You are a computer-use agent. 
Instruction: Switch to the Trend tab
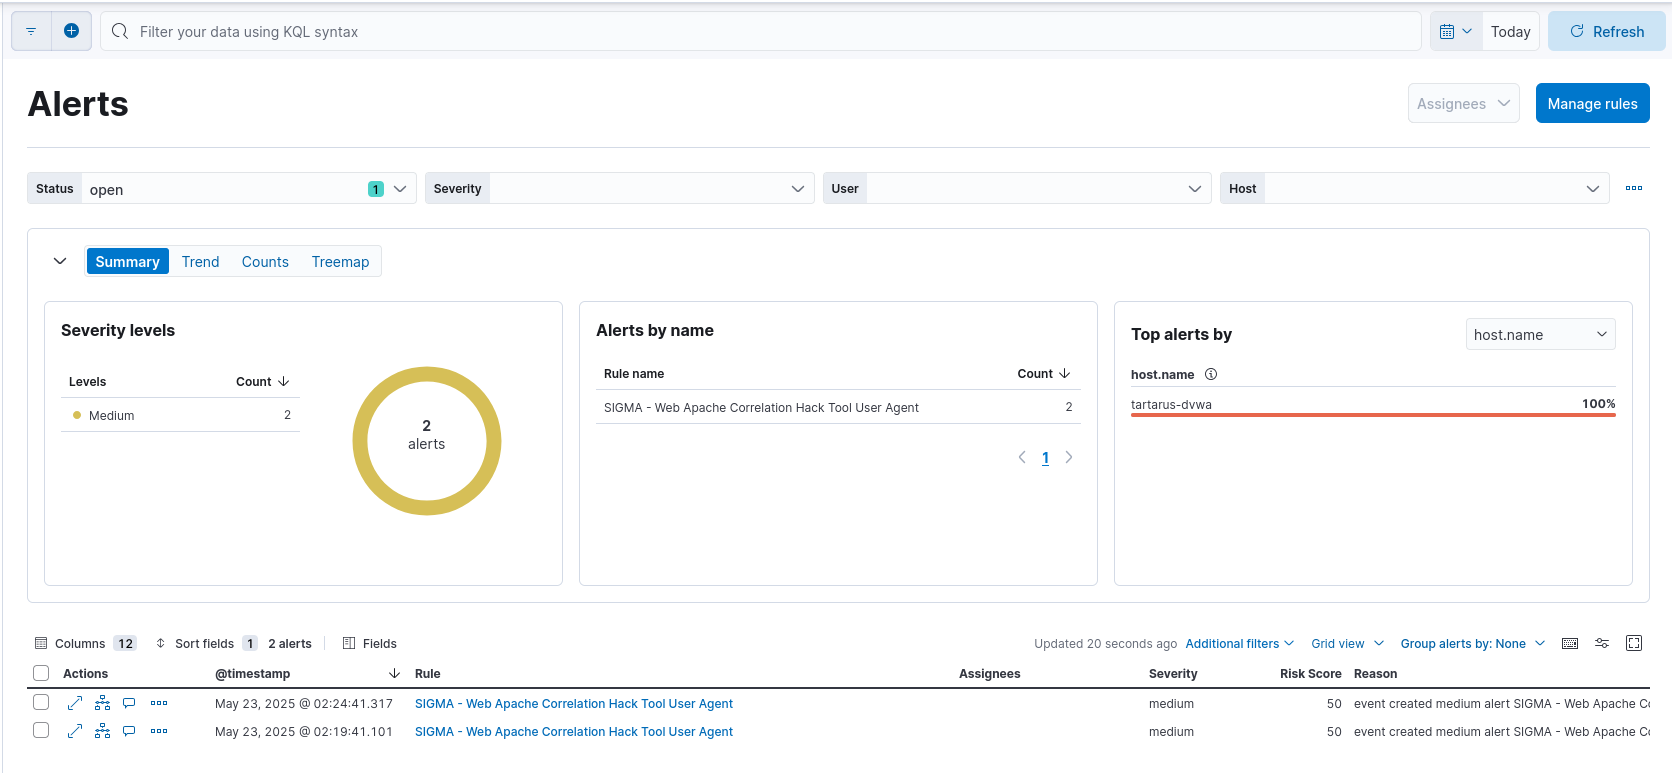200,262
